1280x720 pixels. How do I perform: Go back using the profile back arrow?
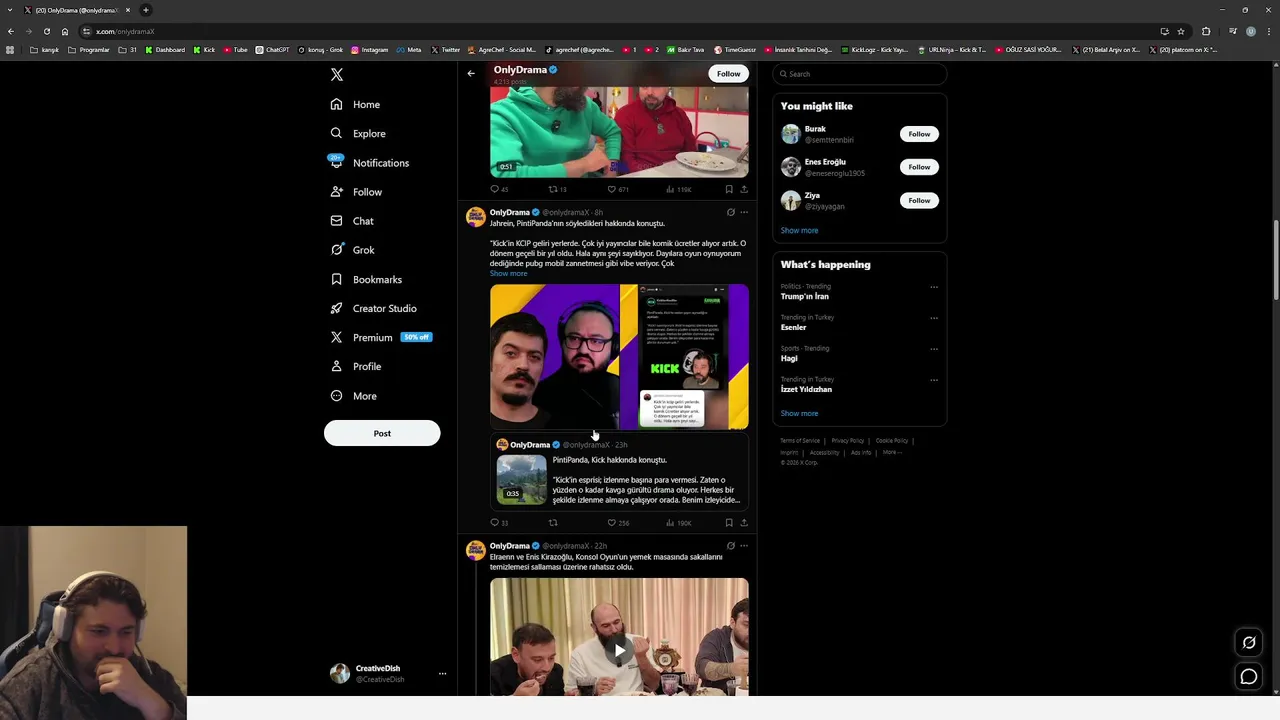pos(471,73)
